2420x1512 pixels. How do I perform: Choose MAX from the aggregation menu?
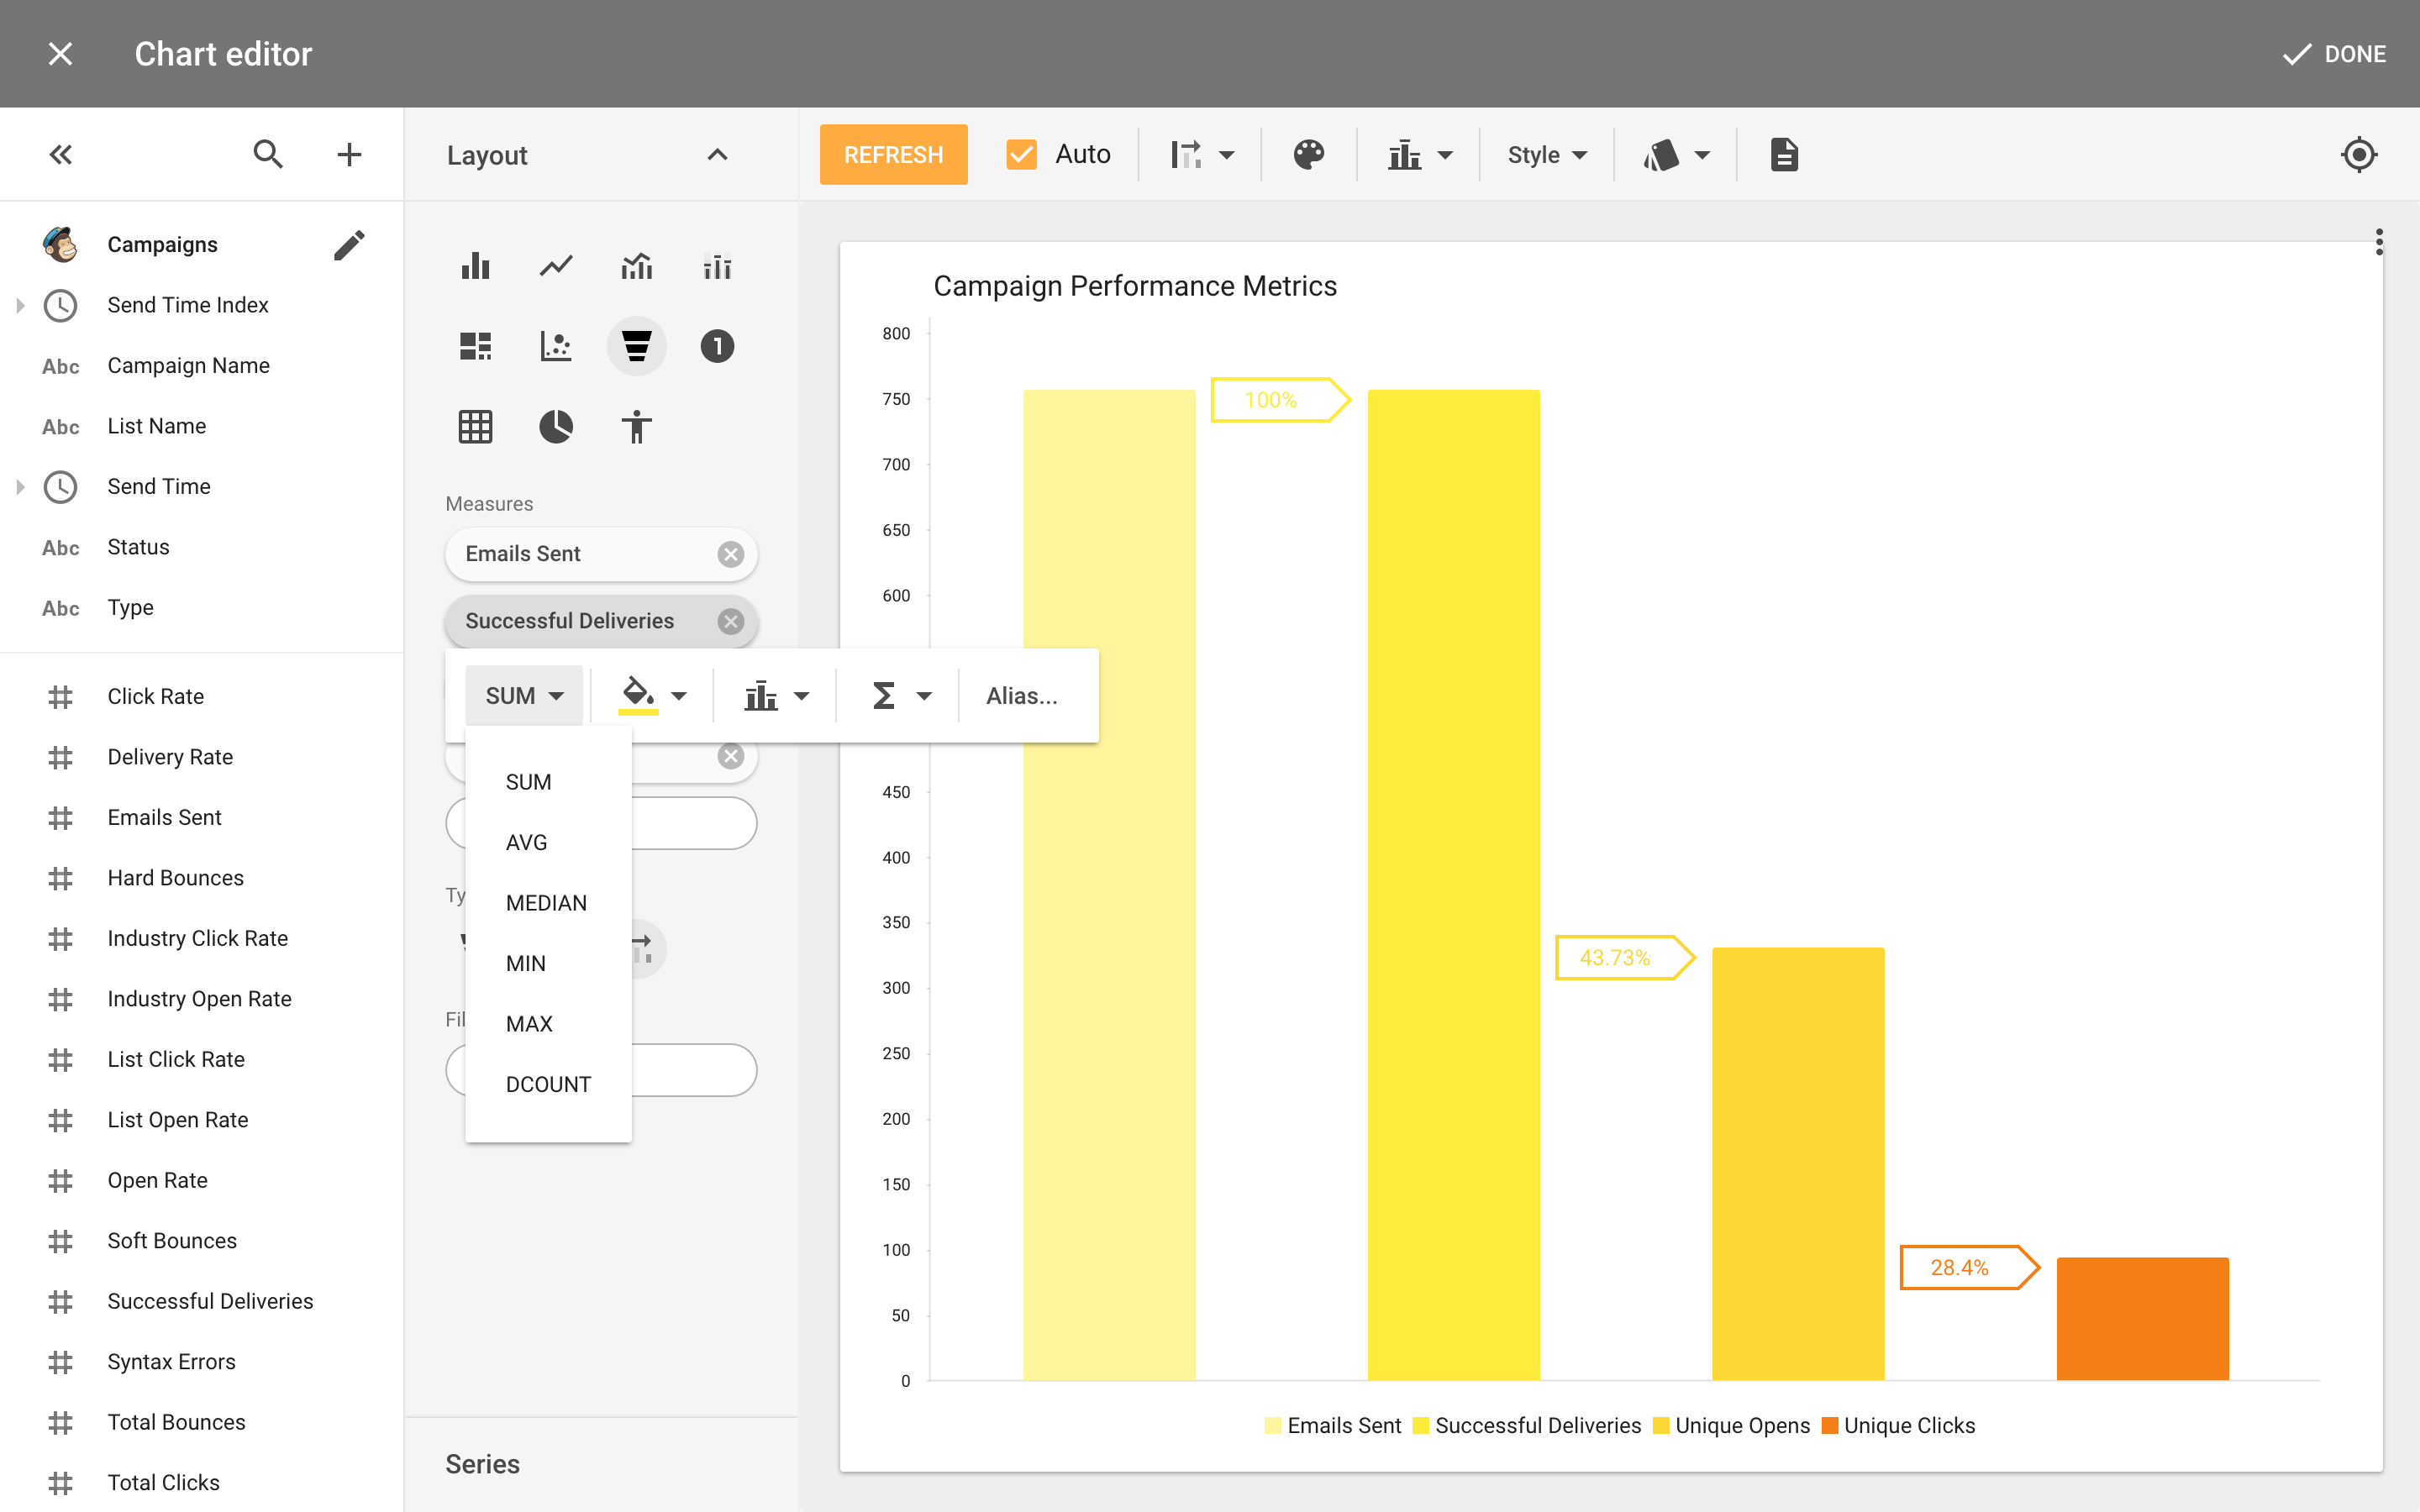point(548,1024)
